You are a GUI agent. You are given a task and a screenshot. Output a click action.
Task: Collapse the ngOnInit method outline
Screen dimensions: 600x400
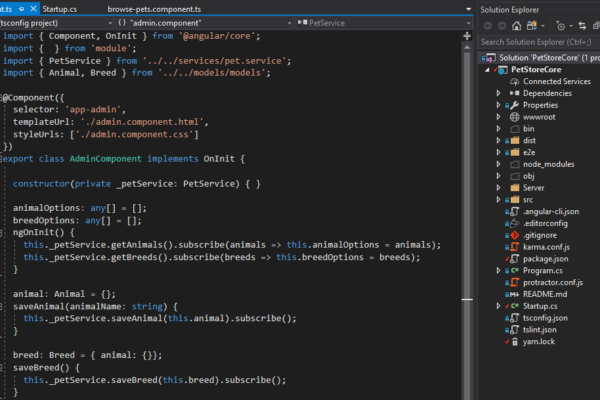click(x=1, y=232)
